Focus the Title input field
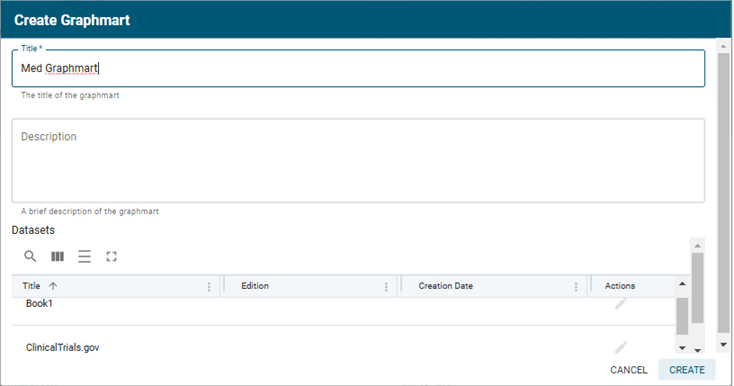 pos(358,68)
